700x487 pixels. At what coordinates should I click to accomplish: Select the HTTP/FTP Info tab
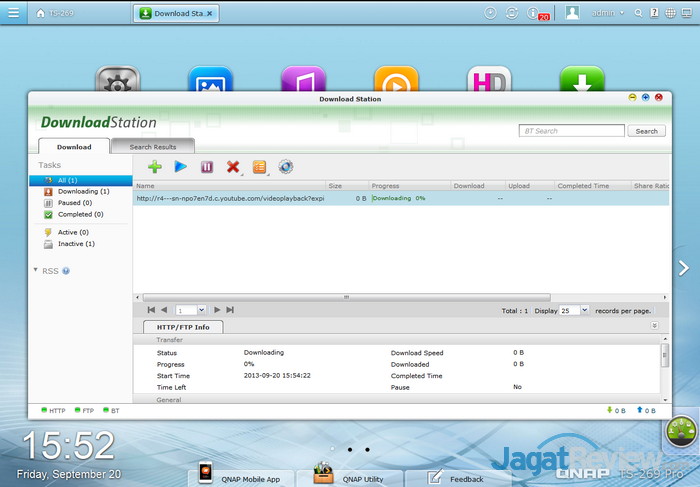click(x=183, y=327)
